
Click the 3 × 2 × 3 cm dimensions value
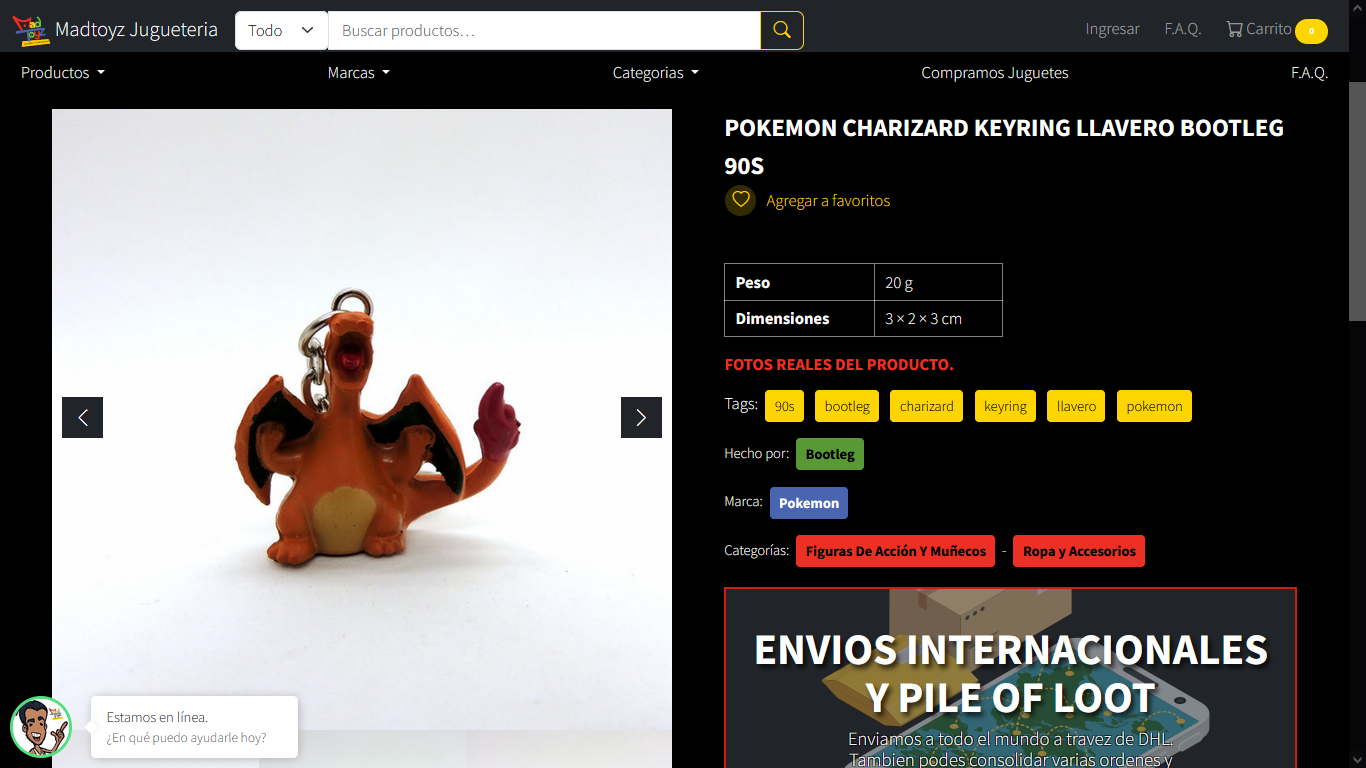[x=923, y=319]
